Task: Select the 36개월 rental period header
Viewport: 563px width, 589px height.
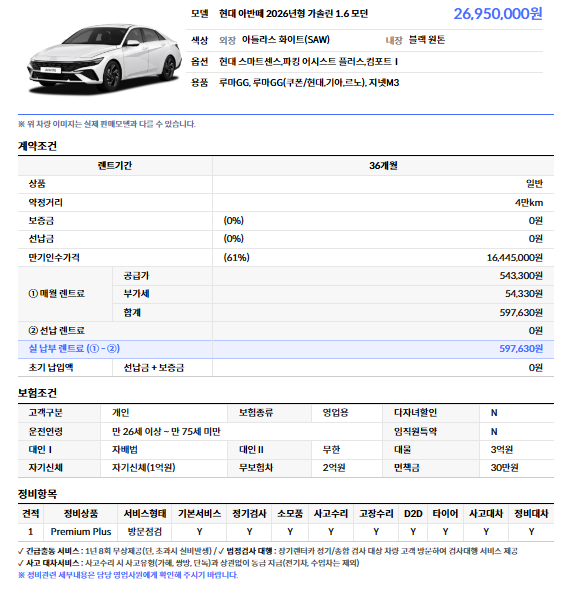Action: (383, 166)
